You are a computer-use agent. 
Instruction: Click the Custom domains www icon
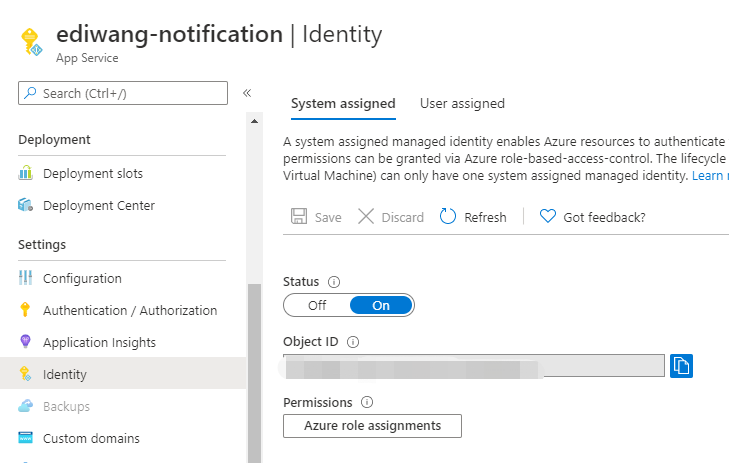tap(26, 438)
